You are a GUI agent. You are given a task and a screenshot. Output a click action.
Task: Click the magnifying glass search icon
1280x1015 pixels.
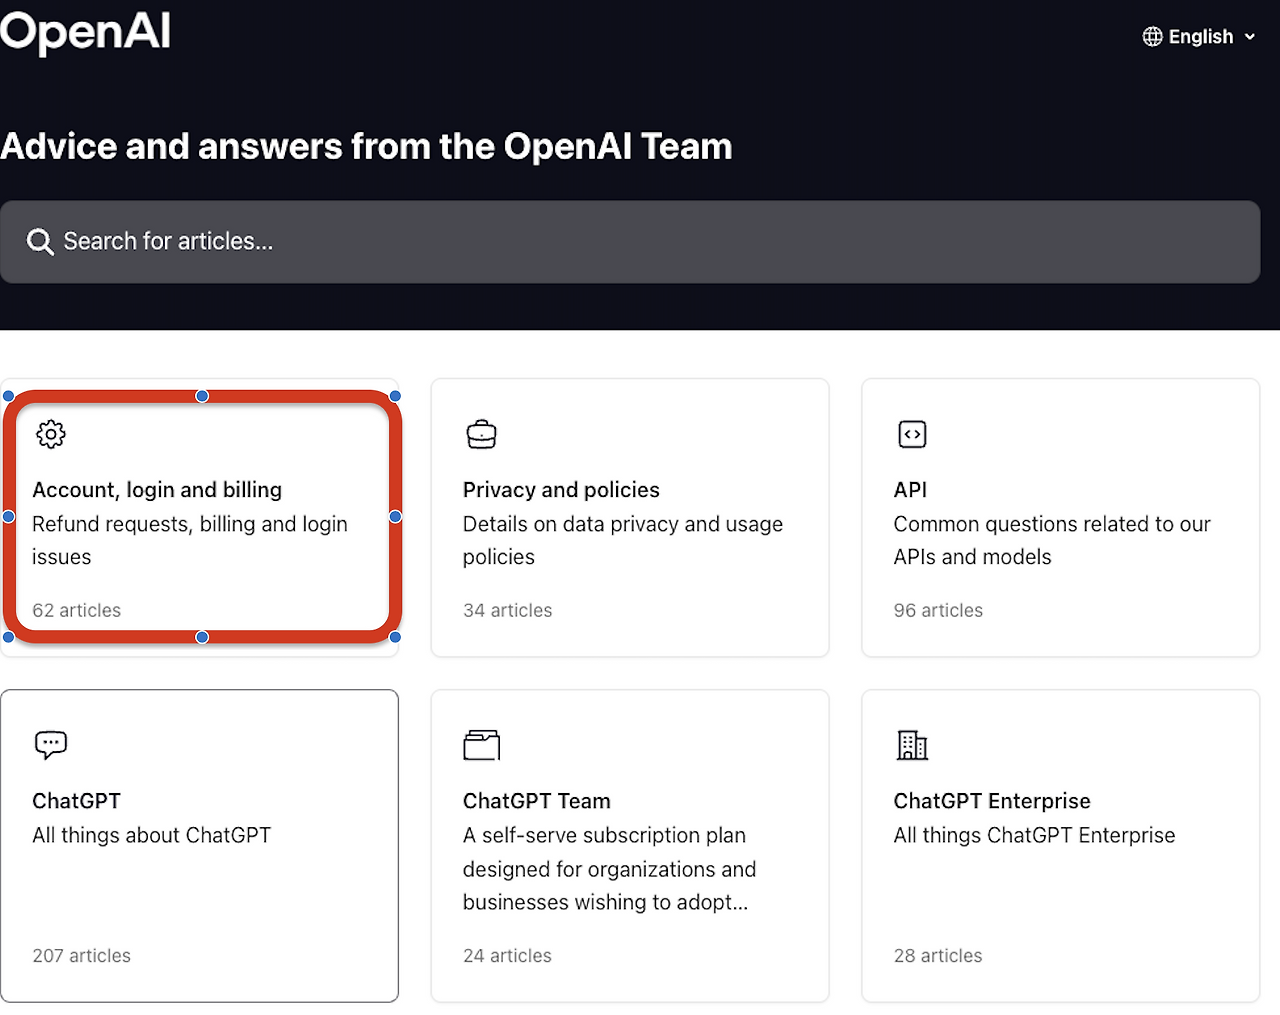pyautogui.click(x=40, y=242)
